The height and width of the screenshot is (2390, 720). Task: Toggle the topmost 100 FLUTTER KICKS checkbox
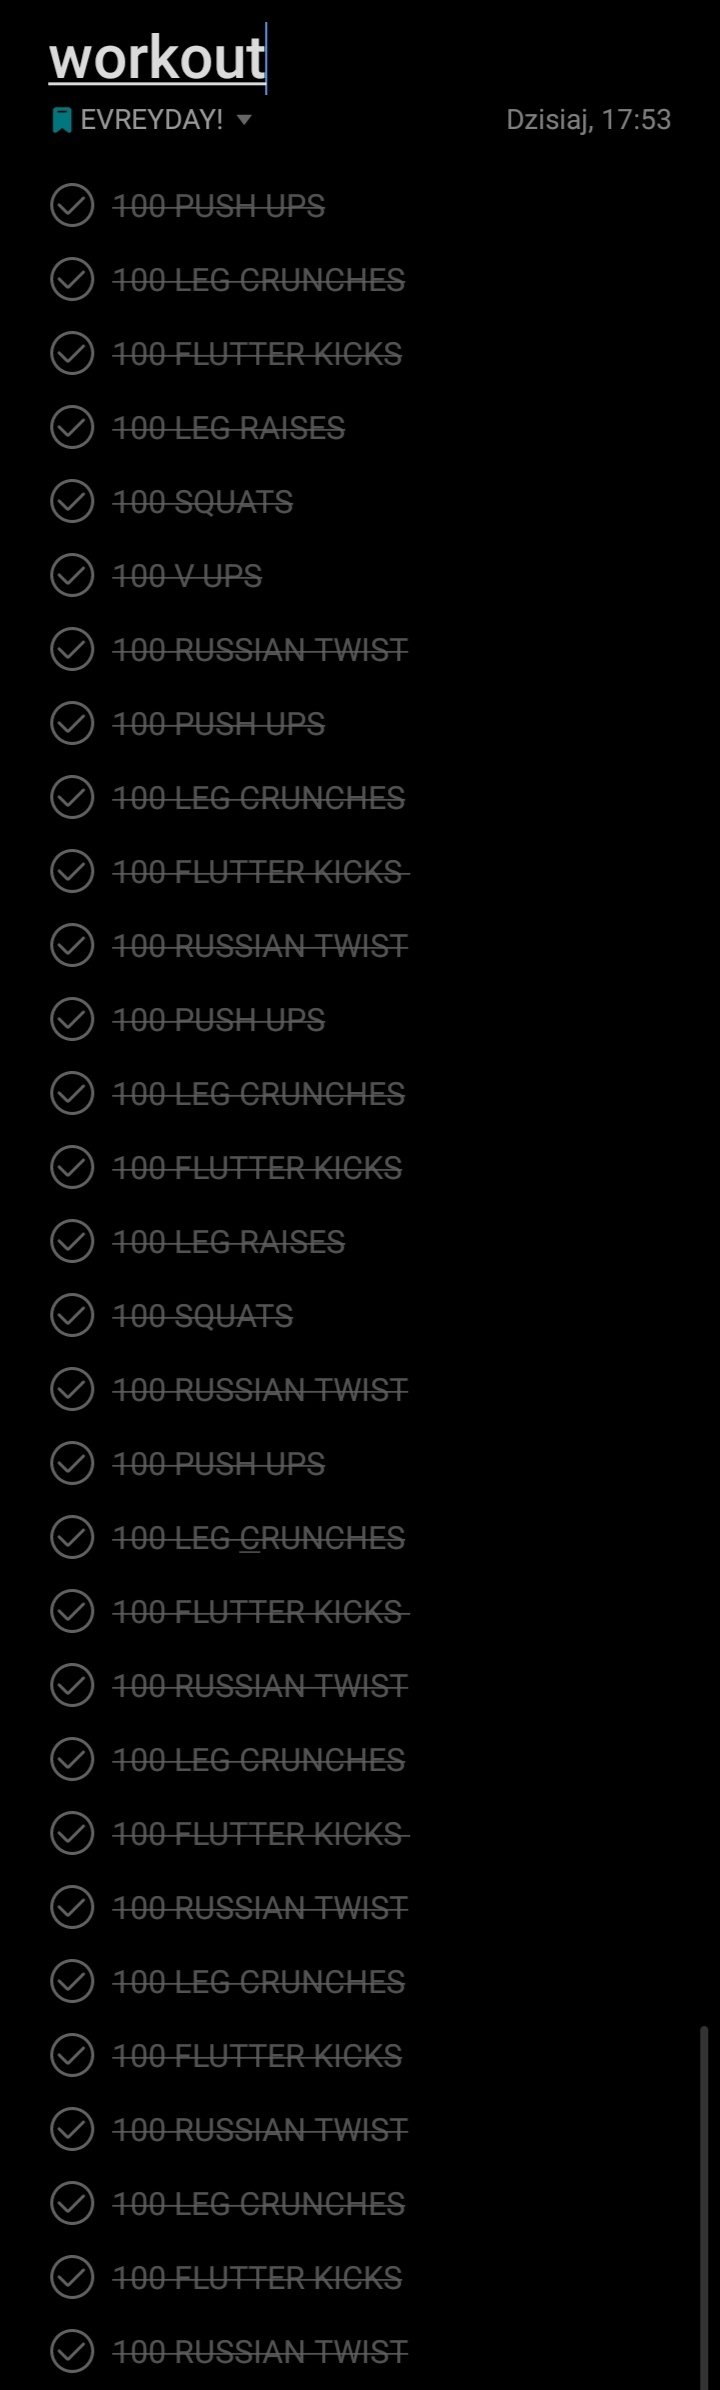[x=72, y=354]
